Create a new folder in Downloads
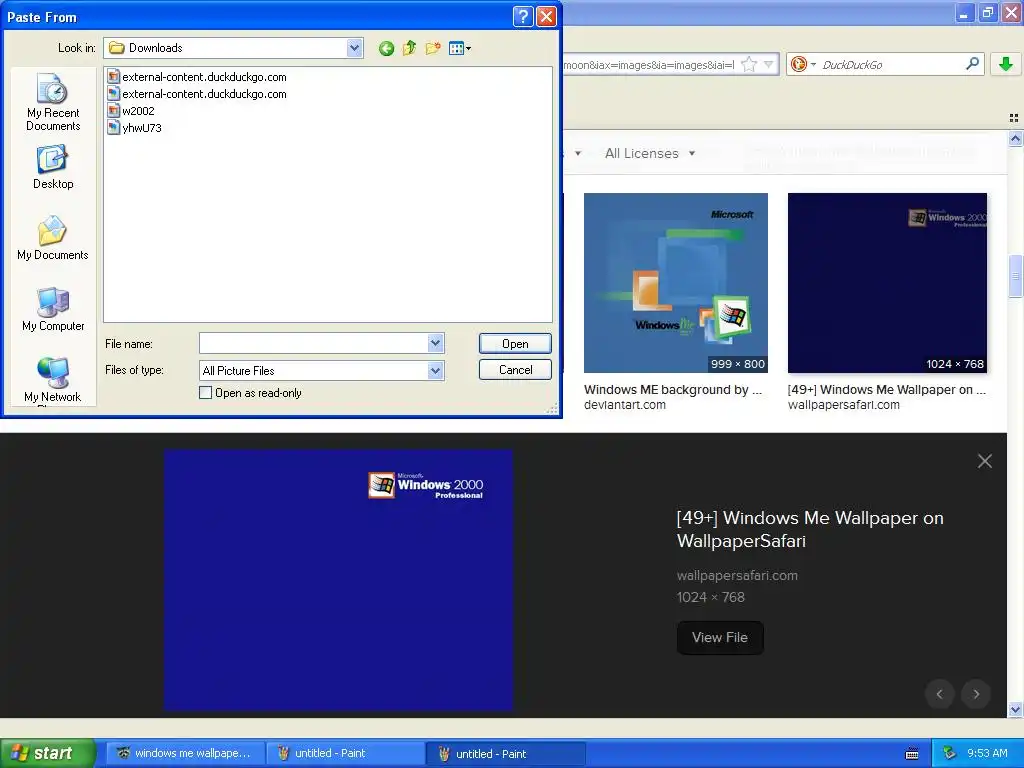The width and height of the screenshot is (1024, 768). click(x=433, y=48)
